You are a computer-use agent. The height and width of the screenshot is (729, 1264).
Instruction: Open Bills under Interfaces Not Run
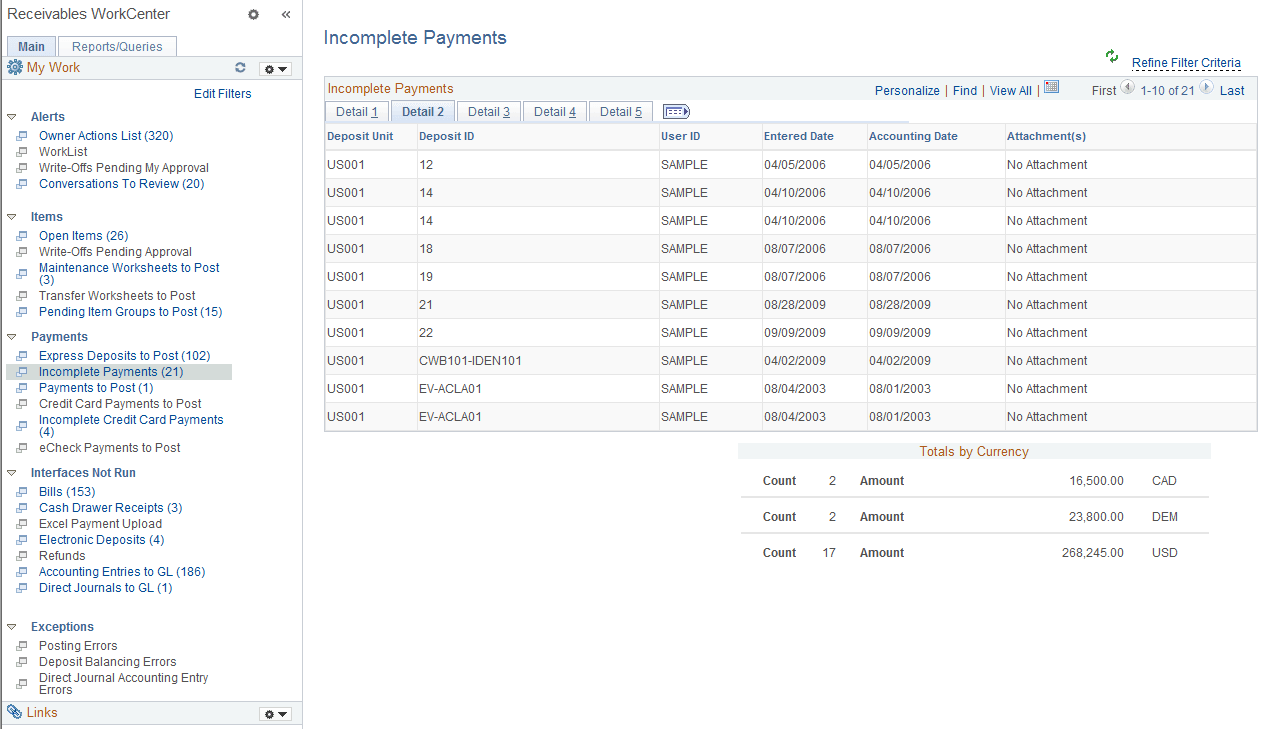click(66, 491)
